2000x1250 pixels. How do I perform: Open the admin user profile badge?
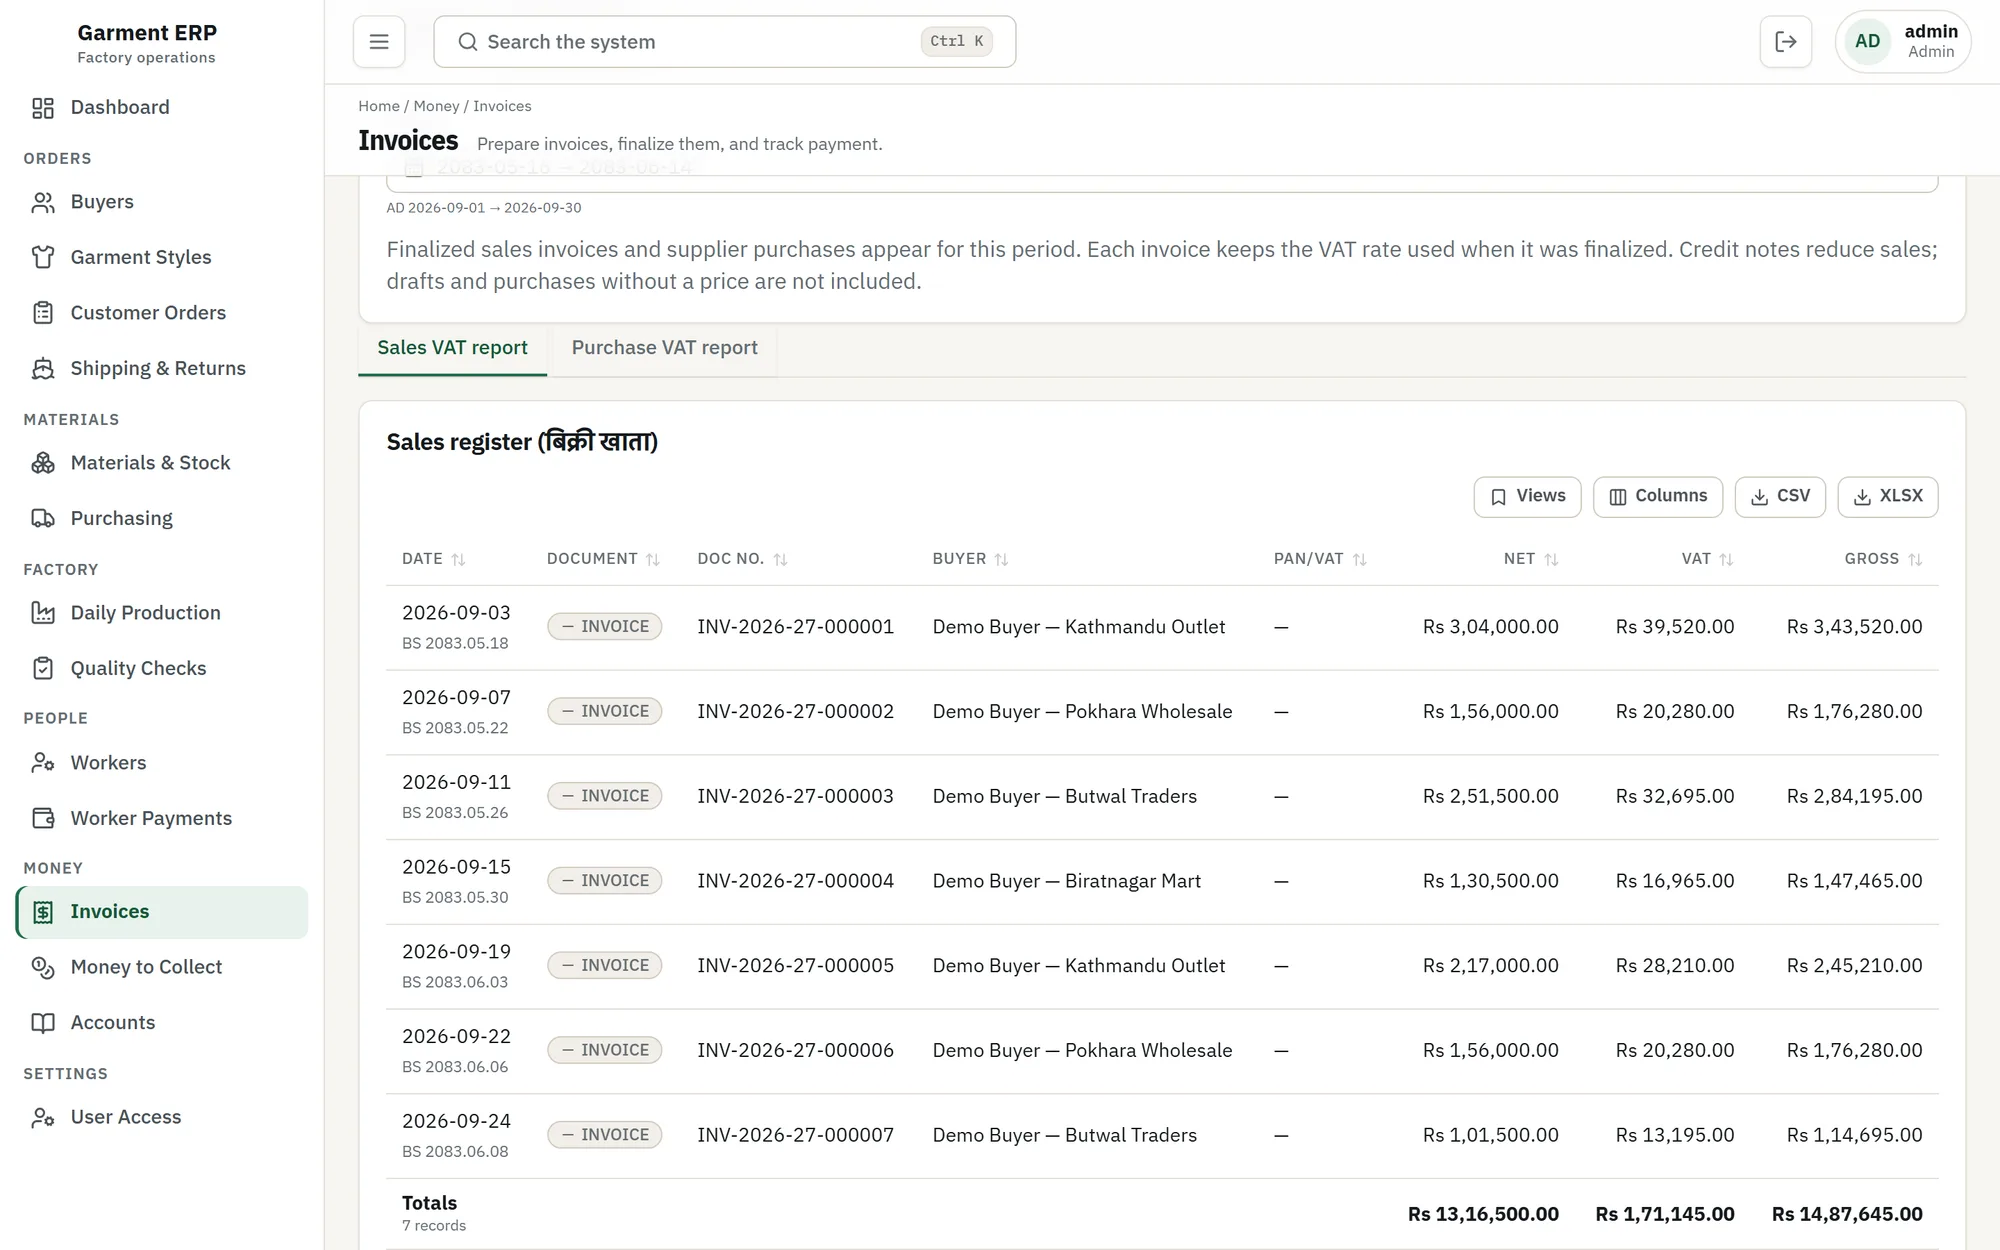click(x=1902, y=42)
